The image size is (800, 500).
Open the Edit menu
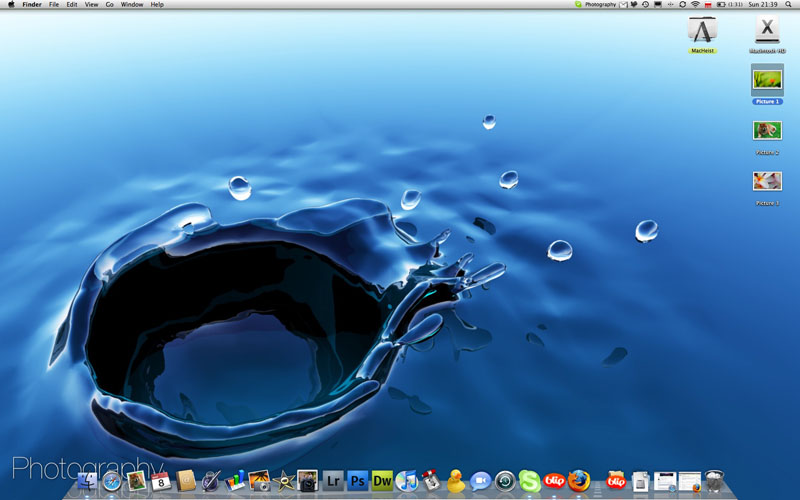pyautogui.click(x=72, y=5)
